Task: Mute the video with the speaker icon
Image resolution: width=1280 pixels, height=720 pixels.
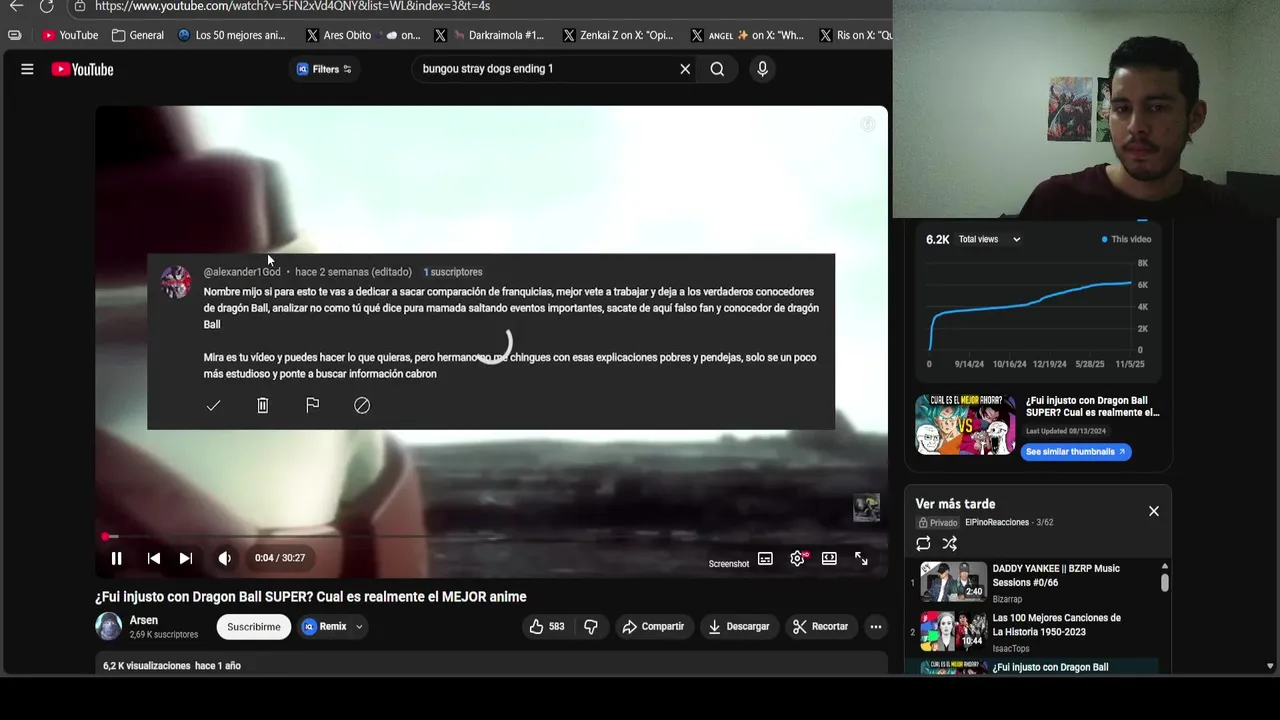Action: pos(224,558)
